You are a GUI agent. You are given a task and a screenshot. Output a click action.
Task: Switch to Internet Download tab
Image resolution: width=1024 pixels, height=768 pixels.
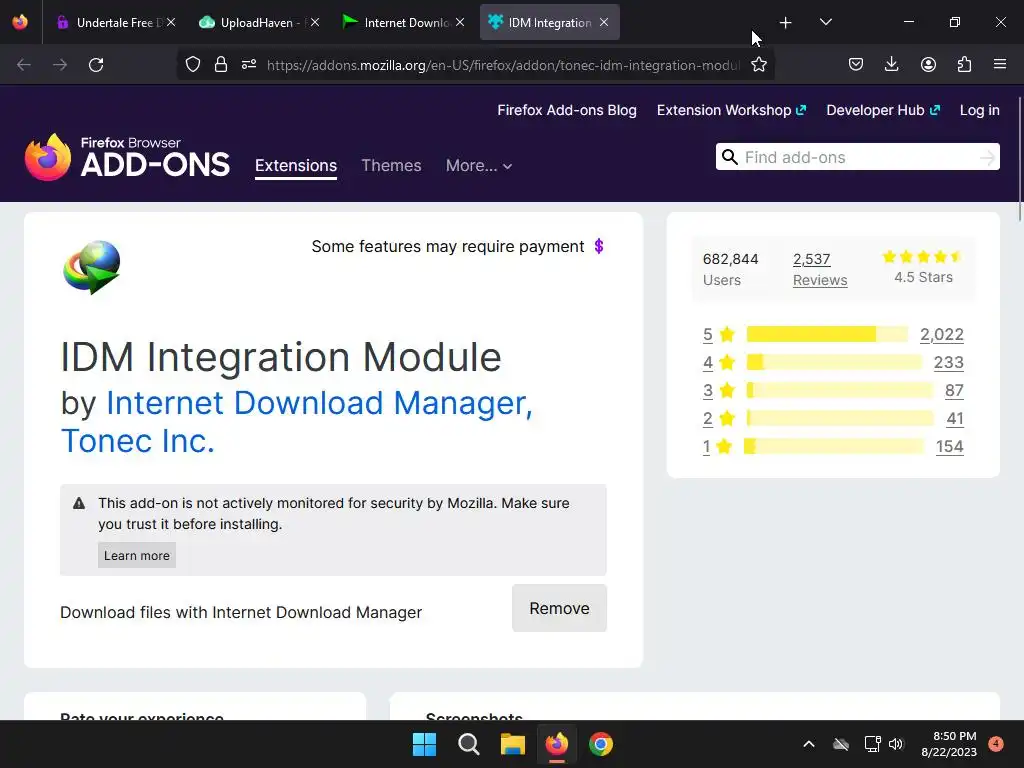tap(402, 23)
